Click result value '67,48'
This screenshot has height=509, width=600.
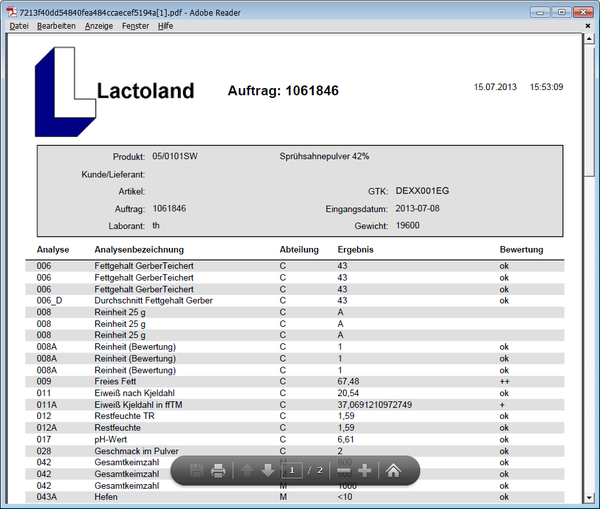click(348, 382)
